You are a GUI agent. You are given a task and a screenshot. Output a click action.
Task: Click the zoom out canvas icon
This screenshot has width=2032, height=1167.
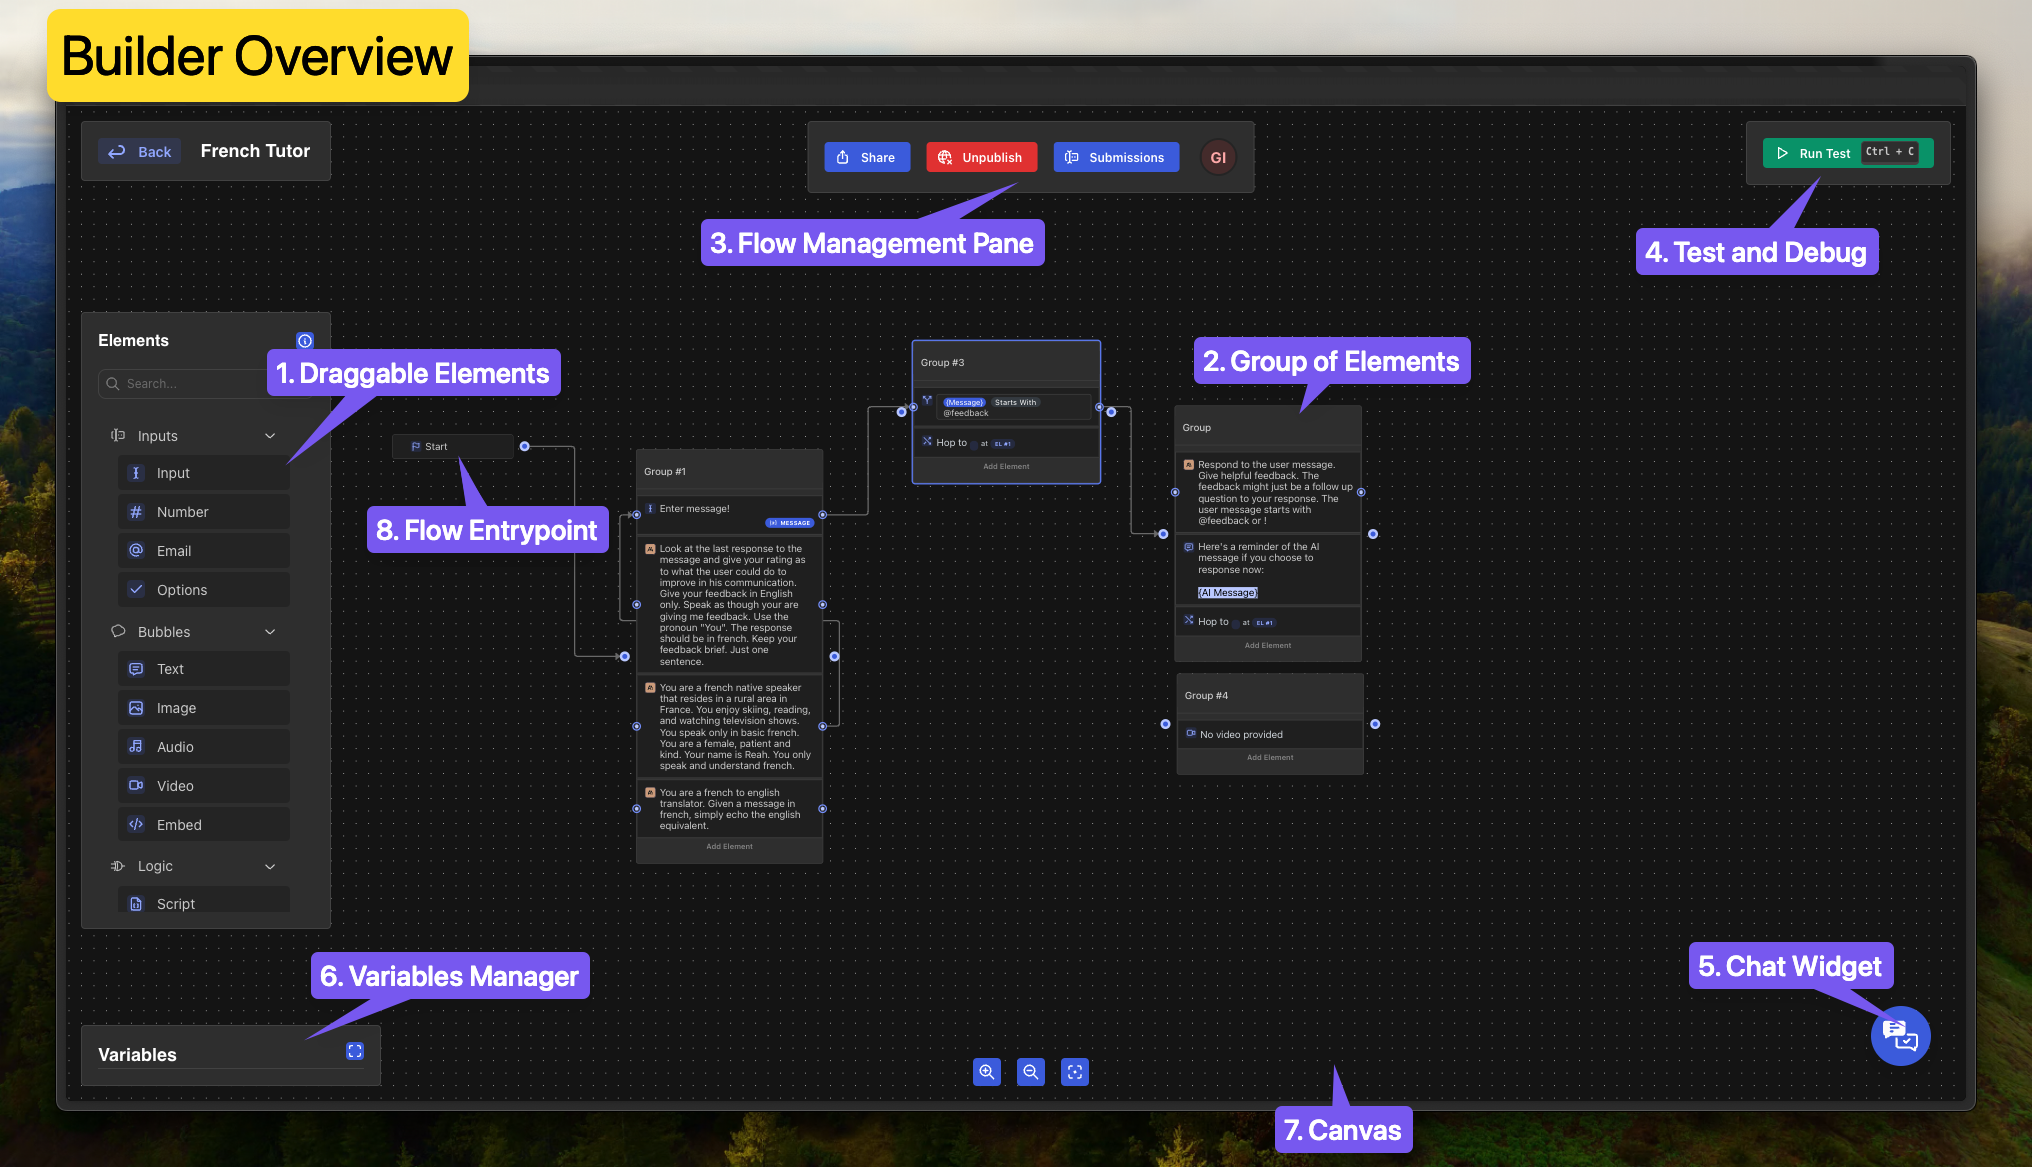[1030, 1072]
